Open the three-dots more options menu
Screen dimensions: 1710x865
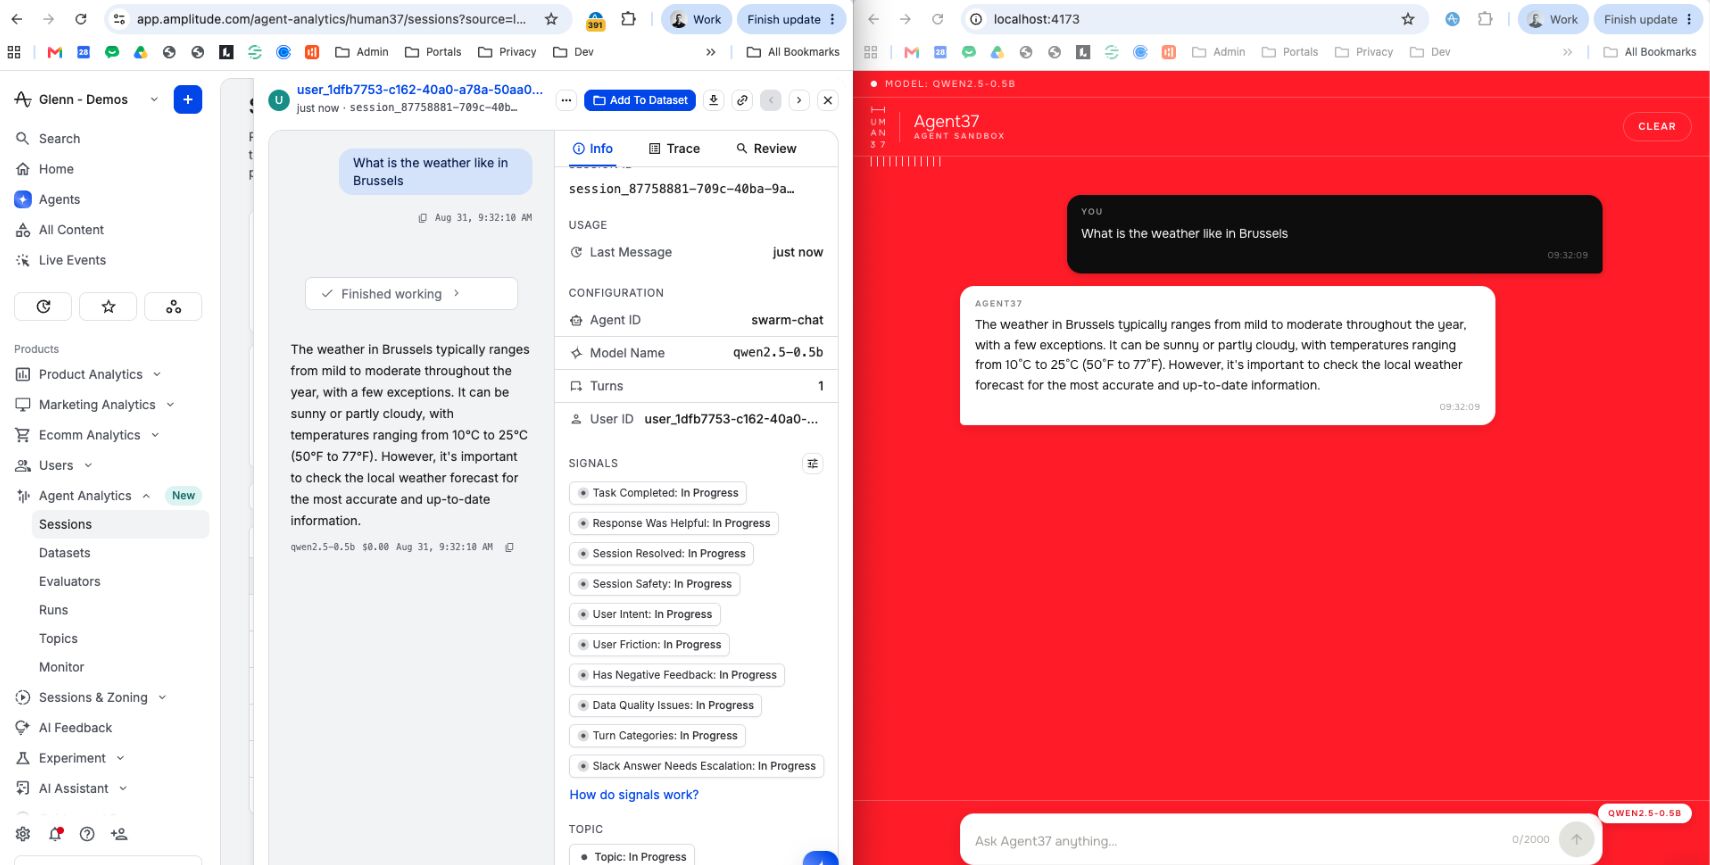click(x=566, y=100)
